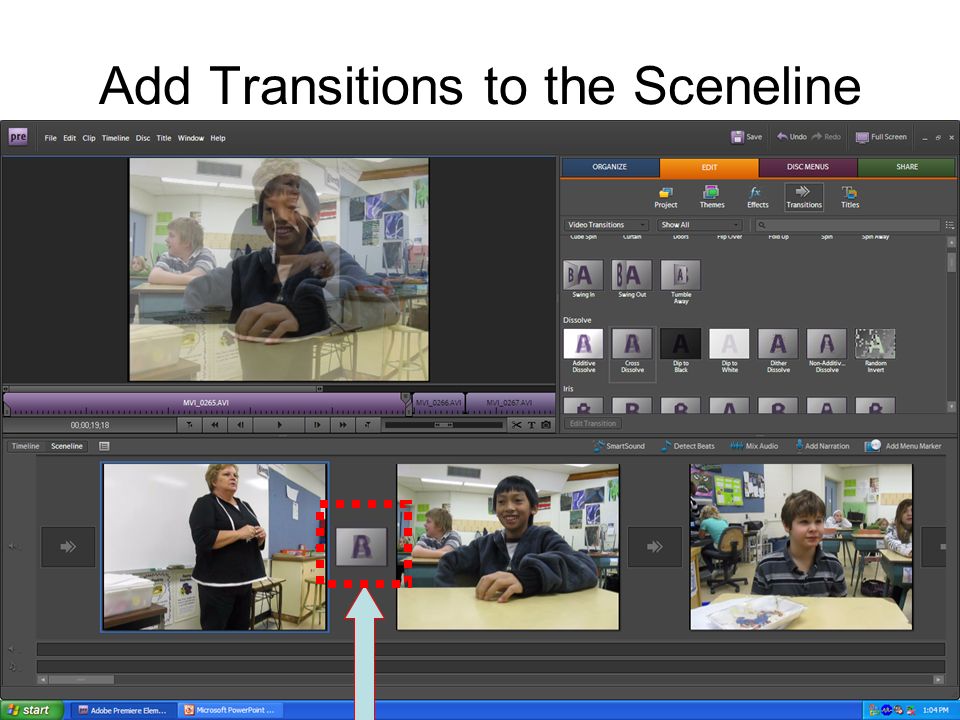
Task: Click the Mix Audio button
Action: 754,446
